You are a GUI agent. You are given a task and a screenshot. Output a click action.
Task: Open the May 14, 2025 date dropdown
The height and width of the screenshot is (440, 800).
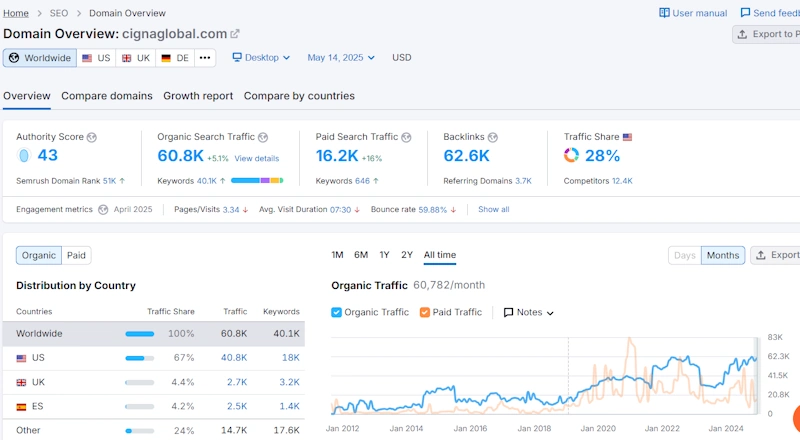point(341,58)
